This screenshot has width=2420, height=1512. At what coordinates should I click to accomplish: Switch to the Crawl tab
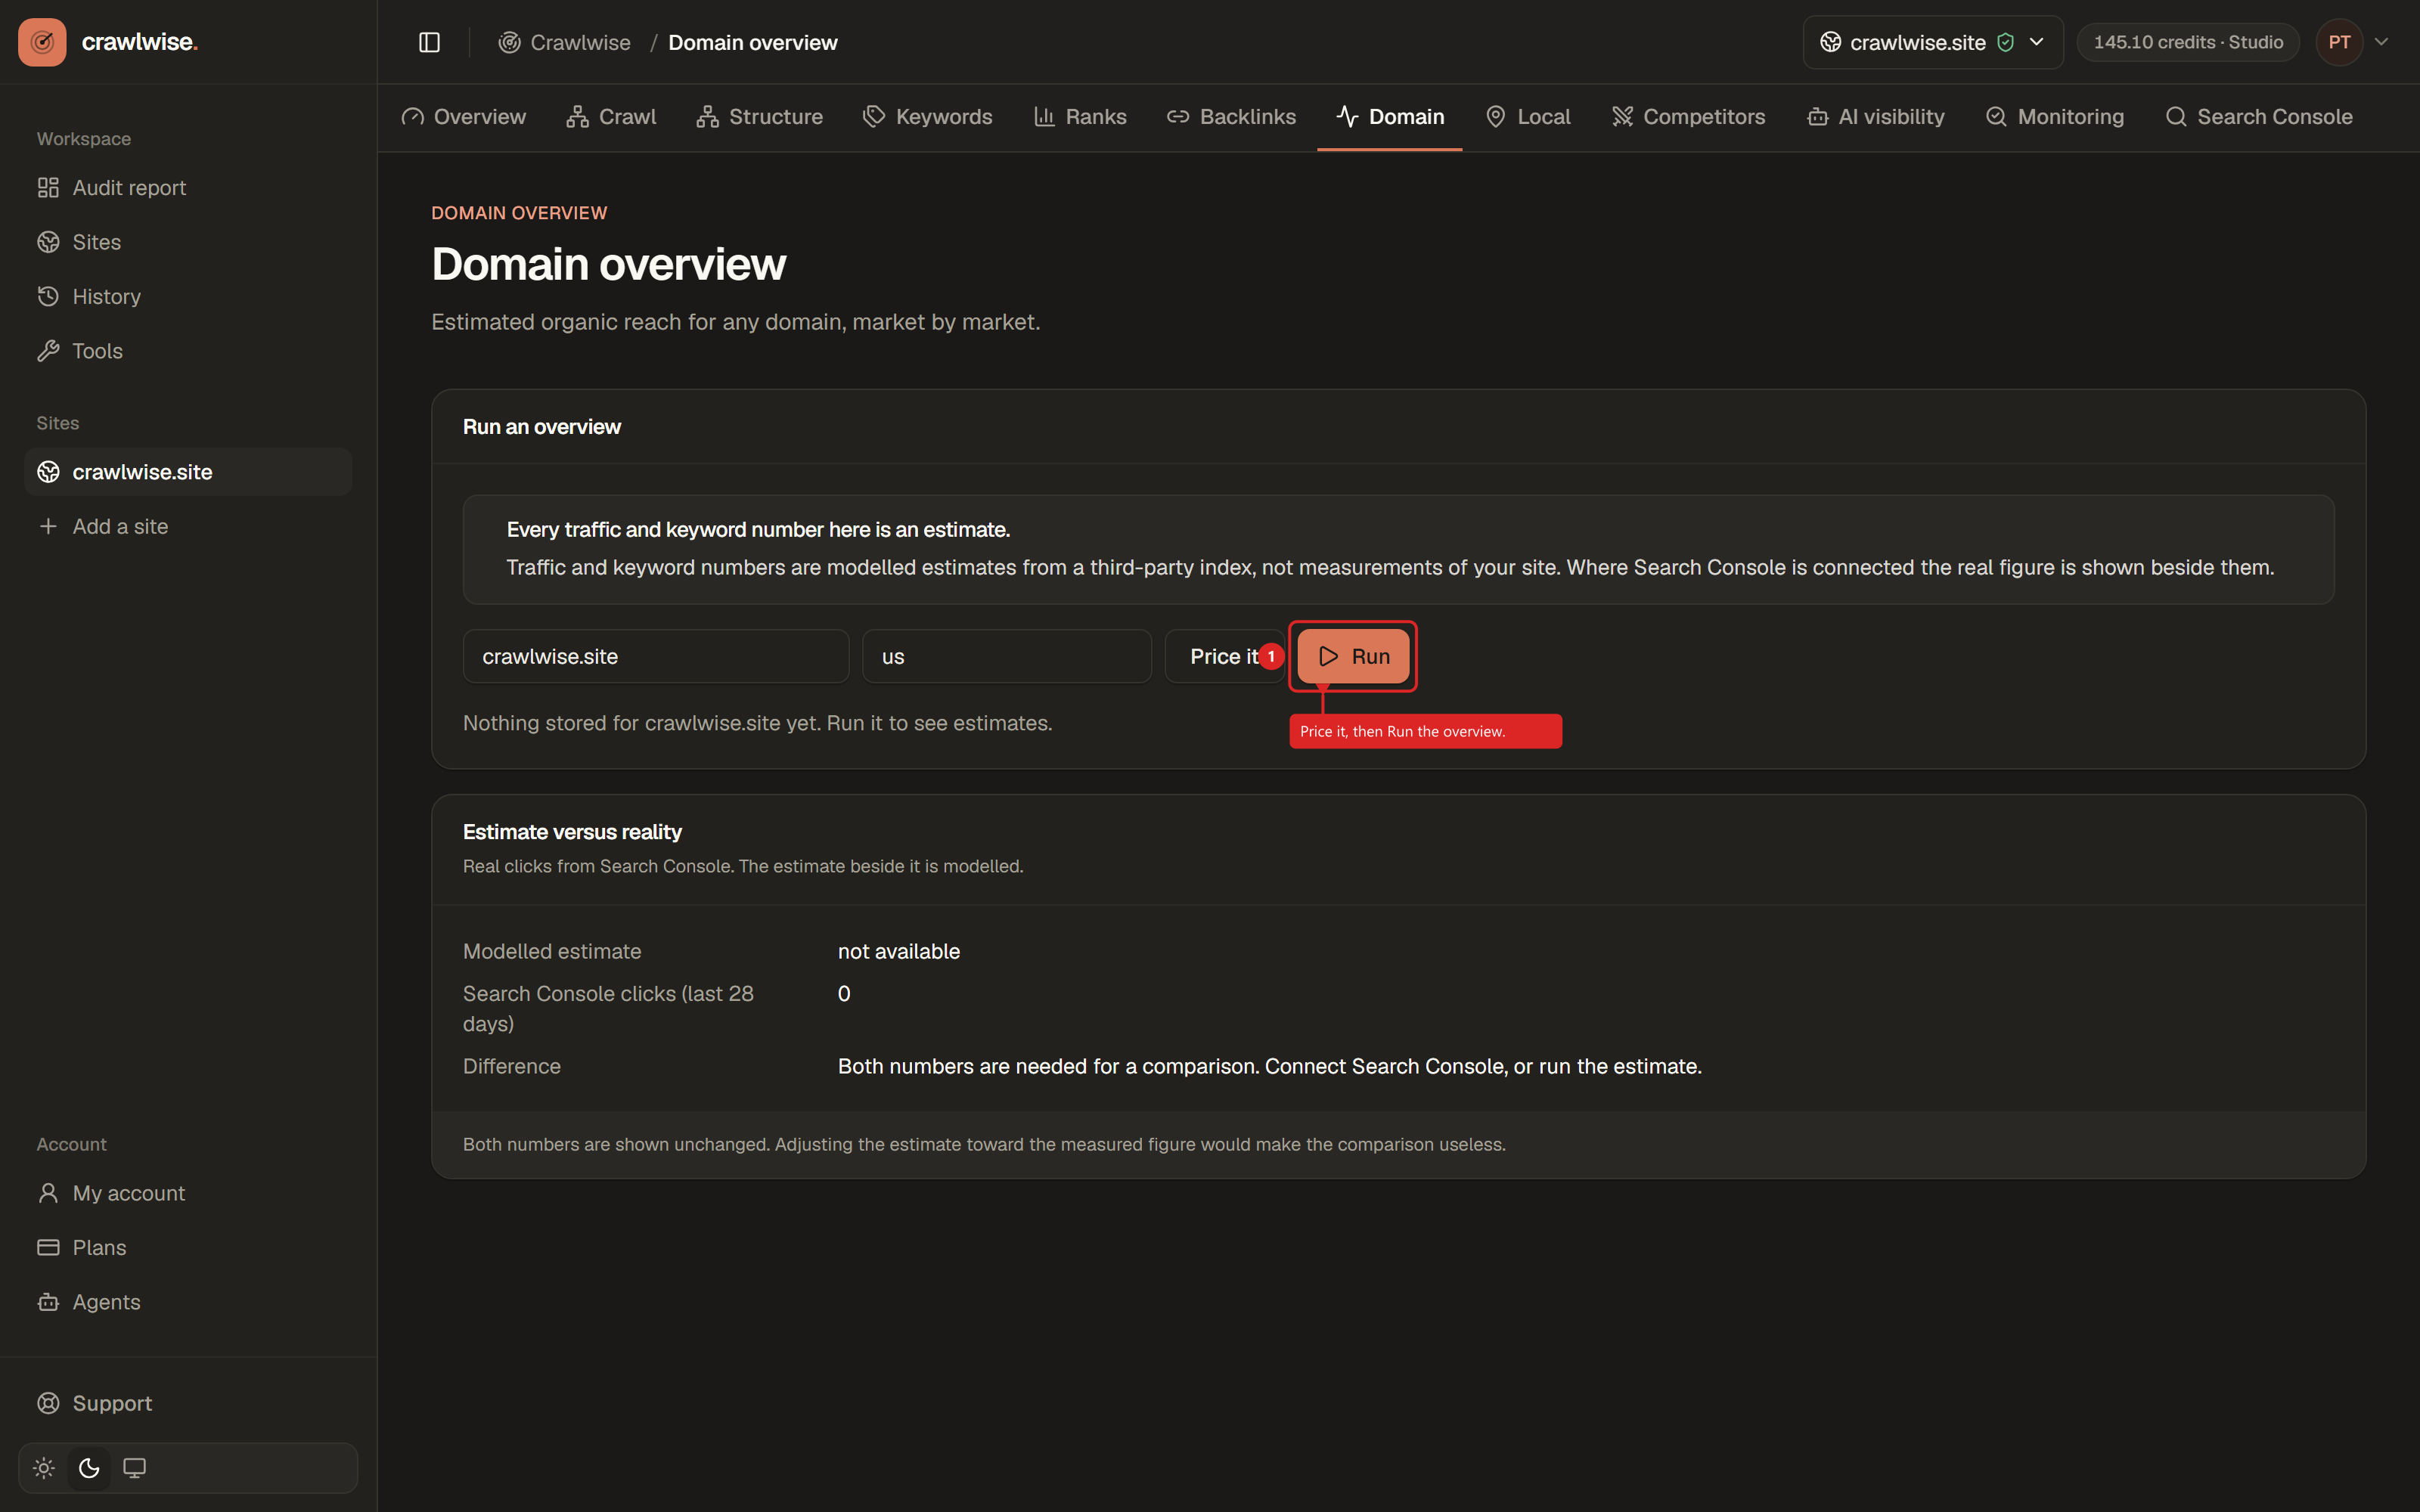[611, 117]
